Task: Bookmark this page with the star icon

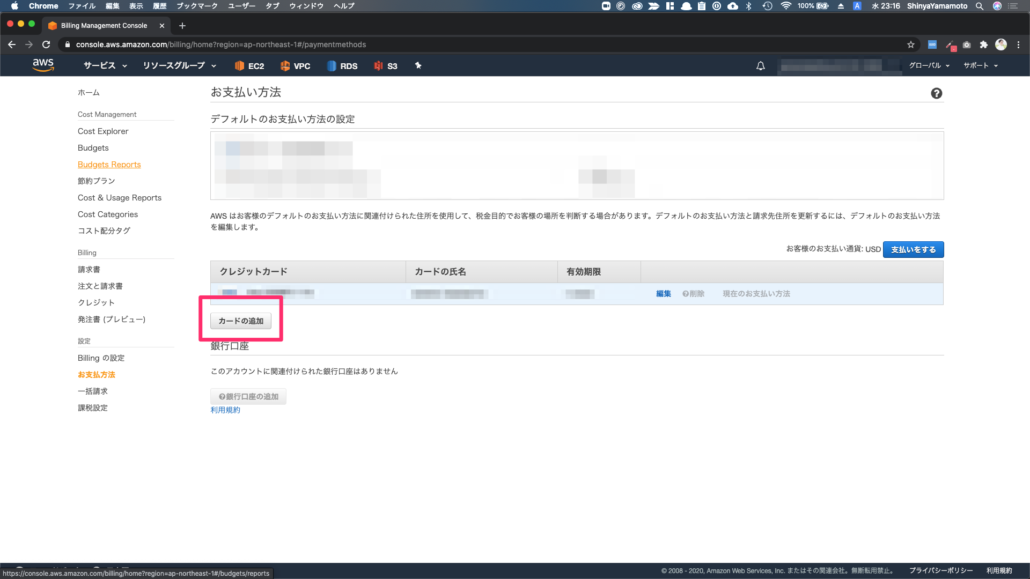Action: click(910, 44)
